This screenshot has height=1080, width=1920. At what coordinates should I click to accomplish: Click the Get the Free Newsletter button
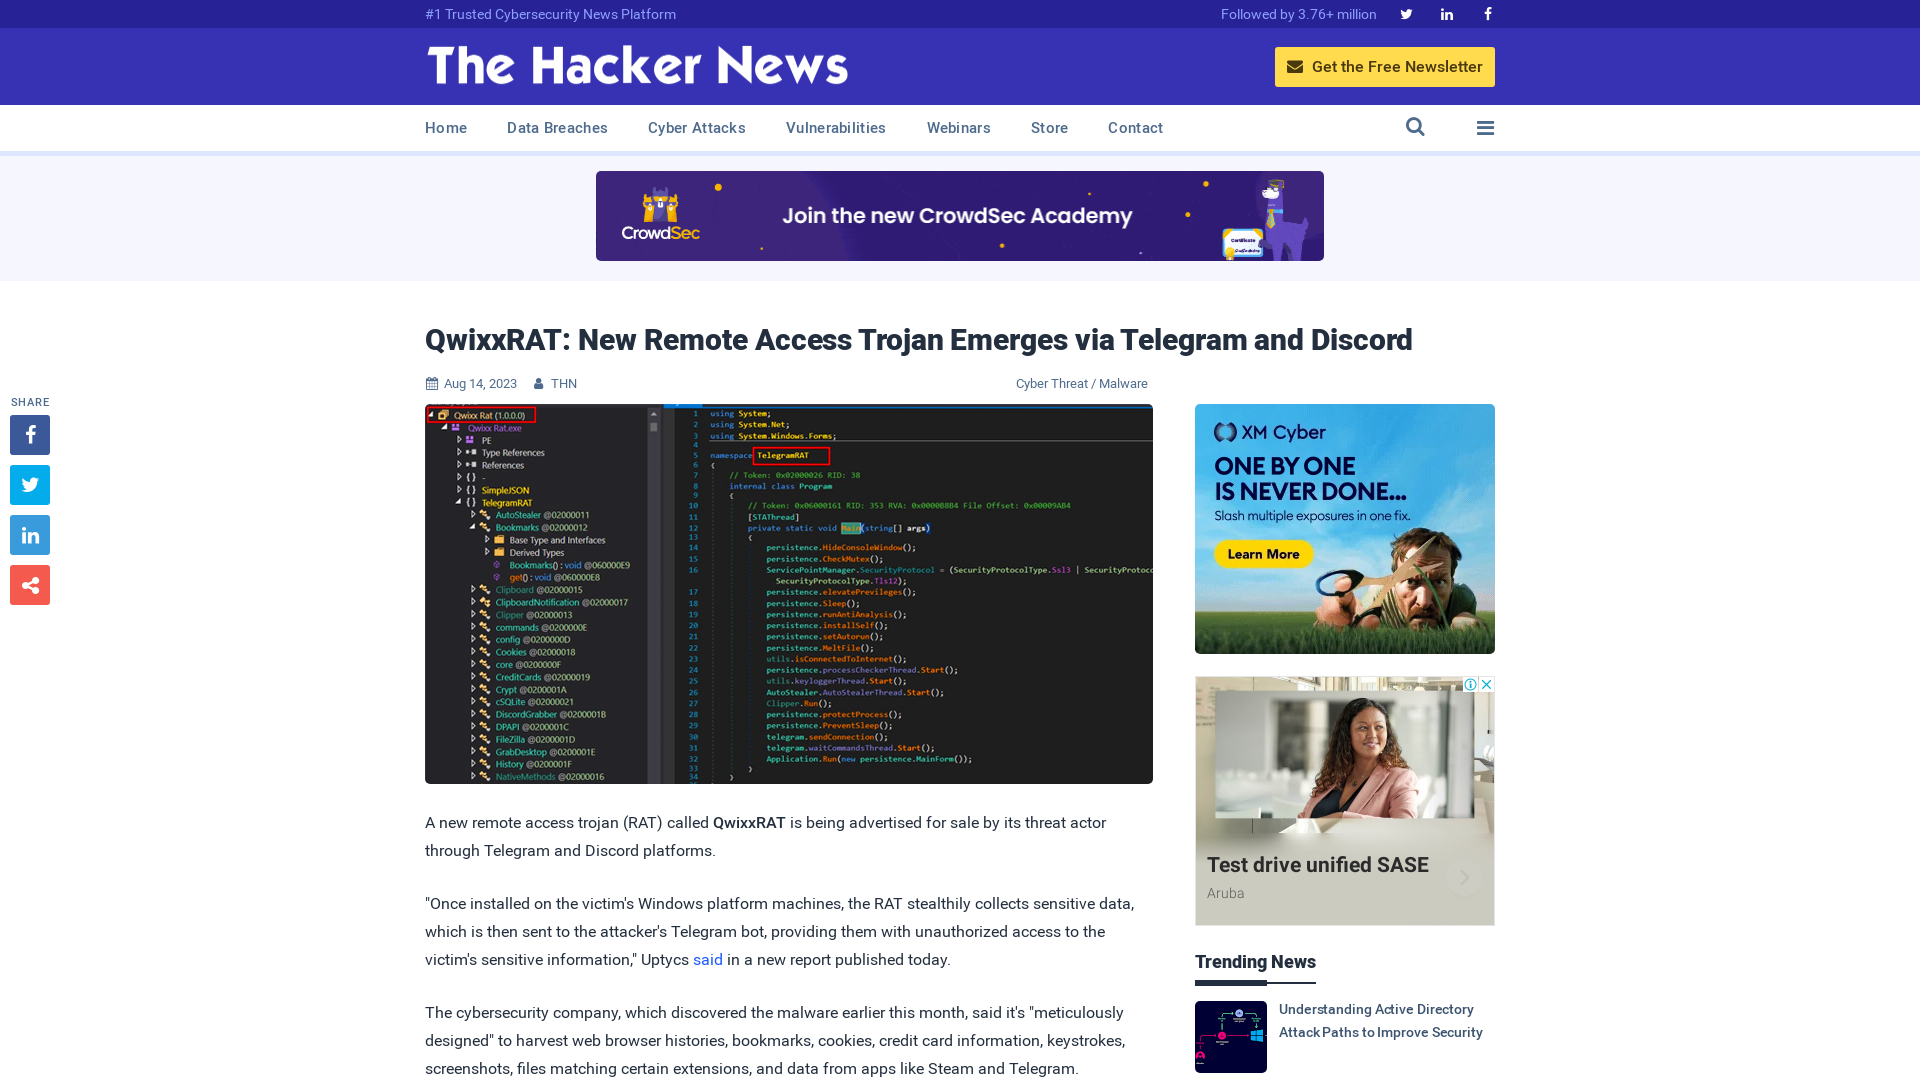[1385, 66]
